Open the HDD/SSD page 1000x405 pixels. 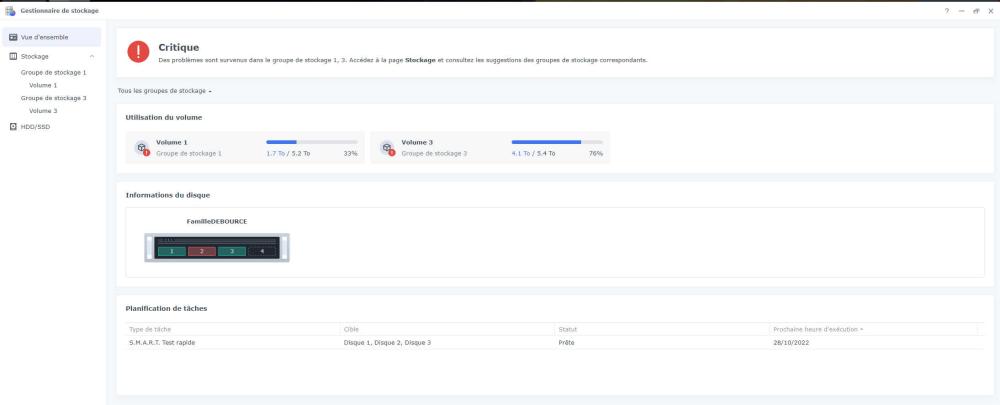(35, 127)
